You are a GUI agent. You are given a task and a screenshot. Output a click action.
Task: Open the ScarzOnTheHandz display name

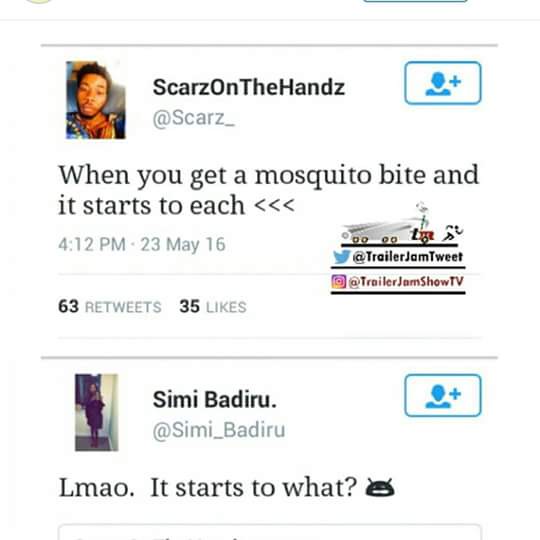point(249,87)
